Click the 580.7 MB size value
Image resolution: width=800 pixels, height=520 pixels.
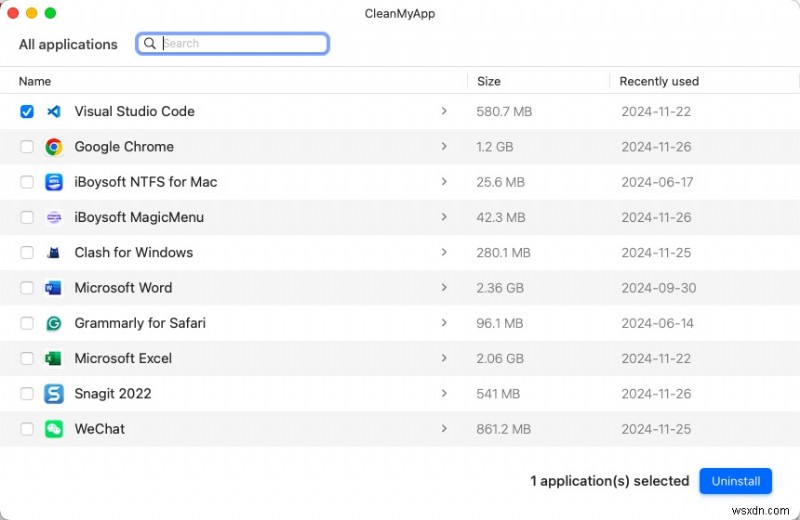tap(504, 111)
